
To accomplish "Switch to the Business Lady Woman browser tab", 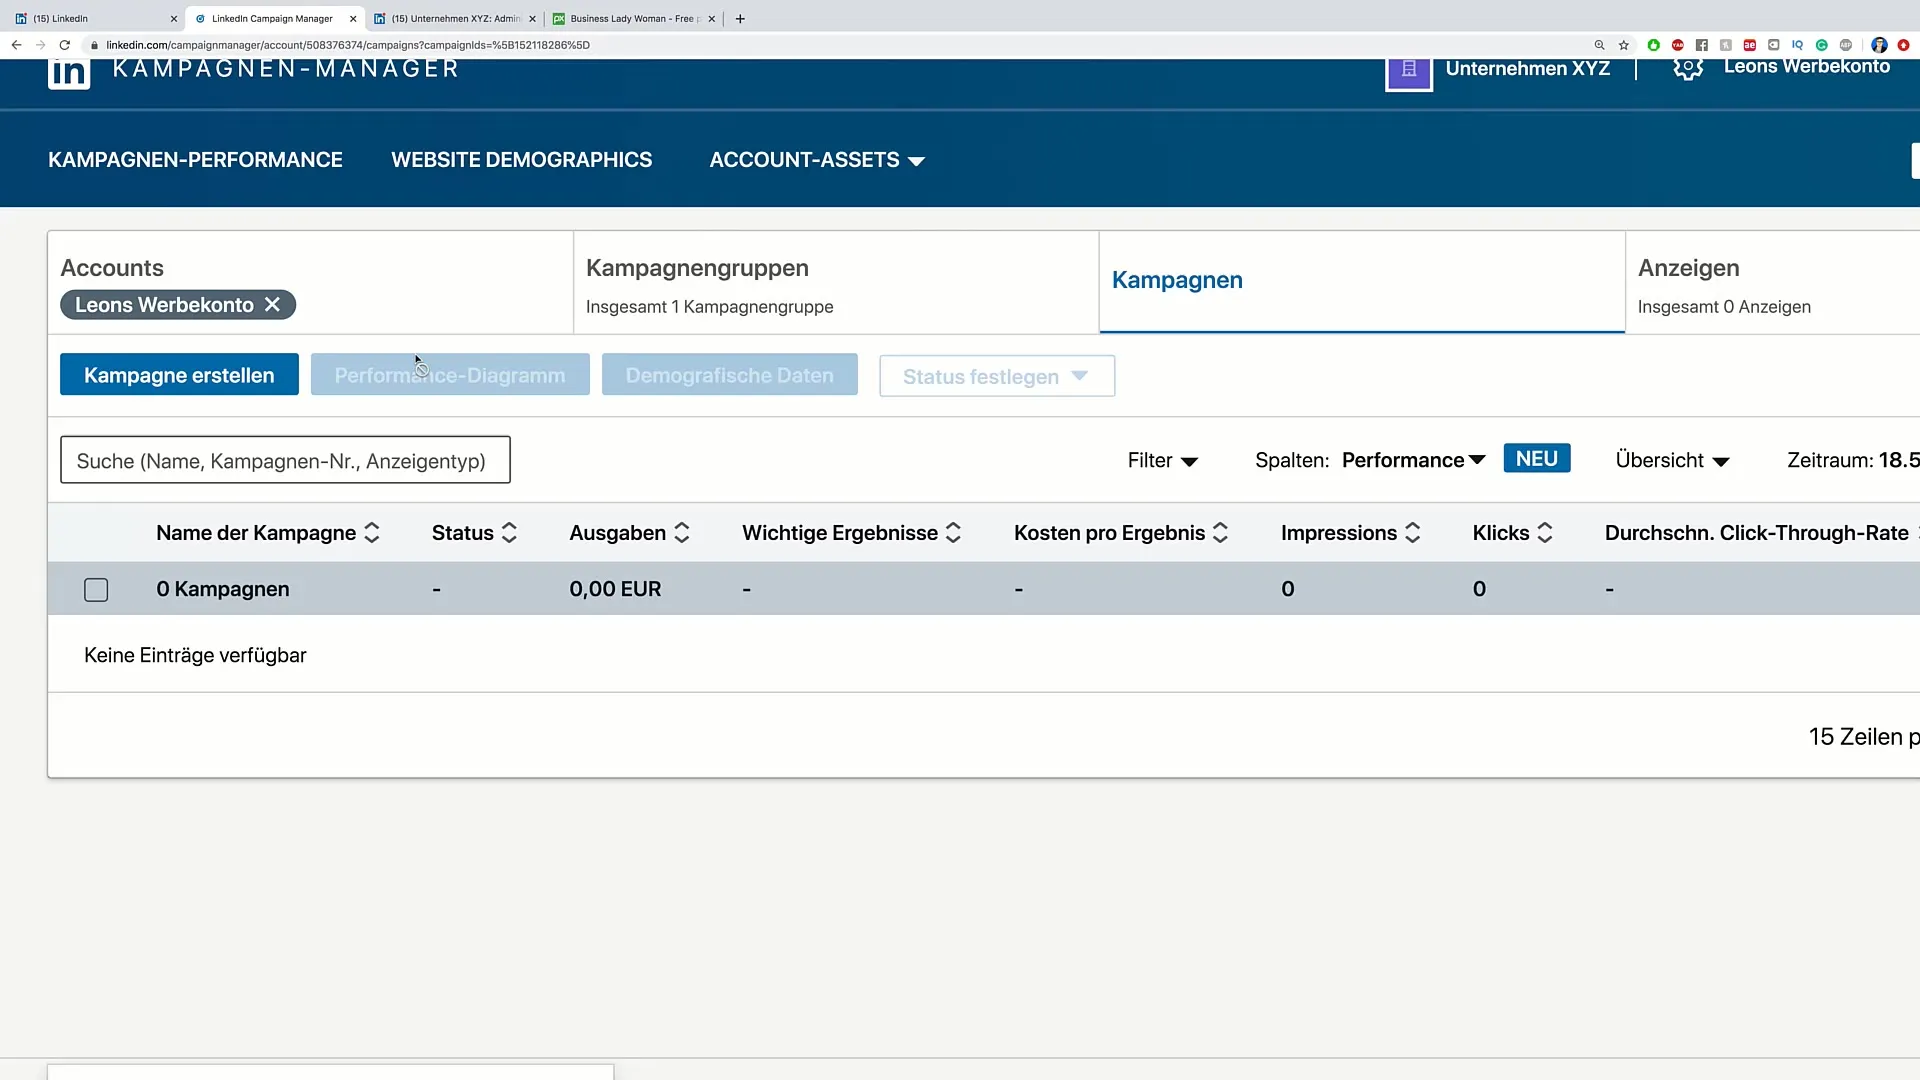I will click(x=634, y=18).
